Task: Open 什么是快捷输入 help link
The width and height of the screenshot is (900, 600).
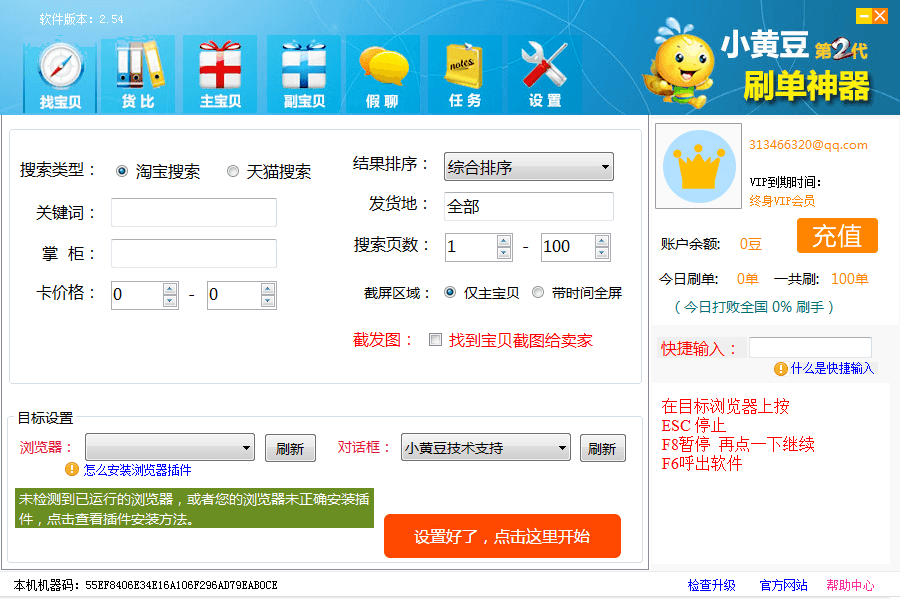Action: coord(832,369)
